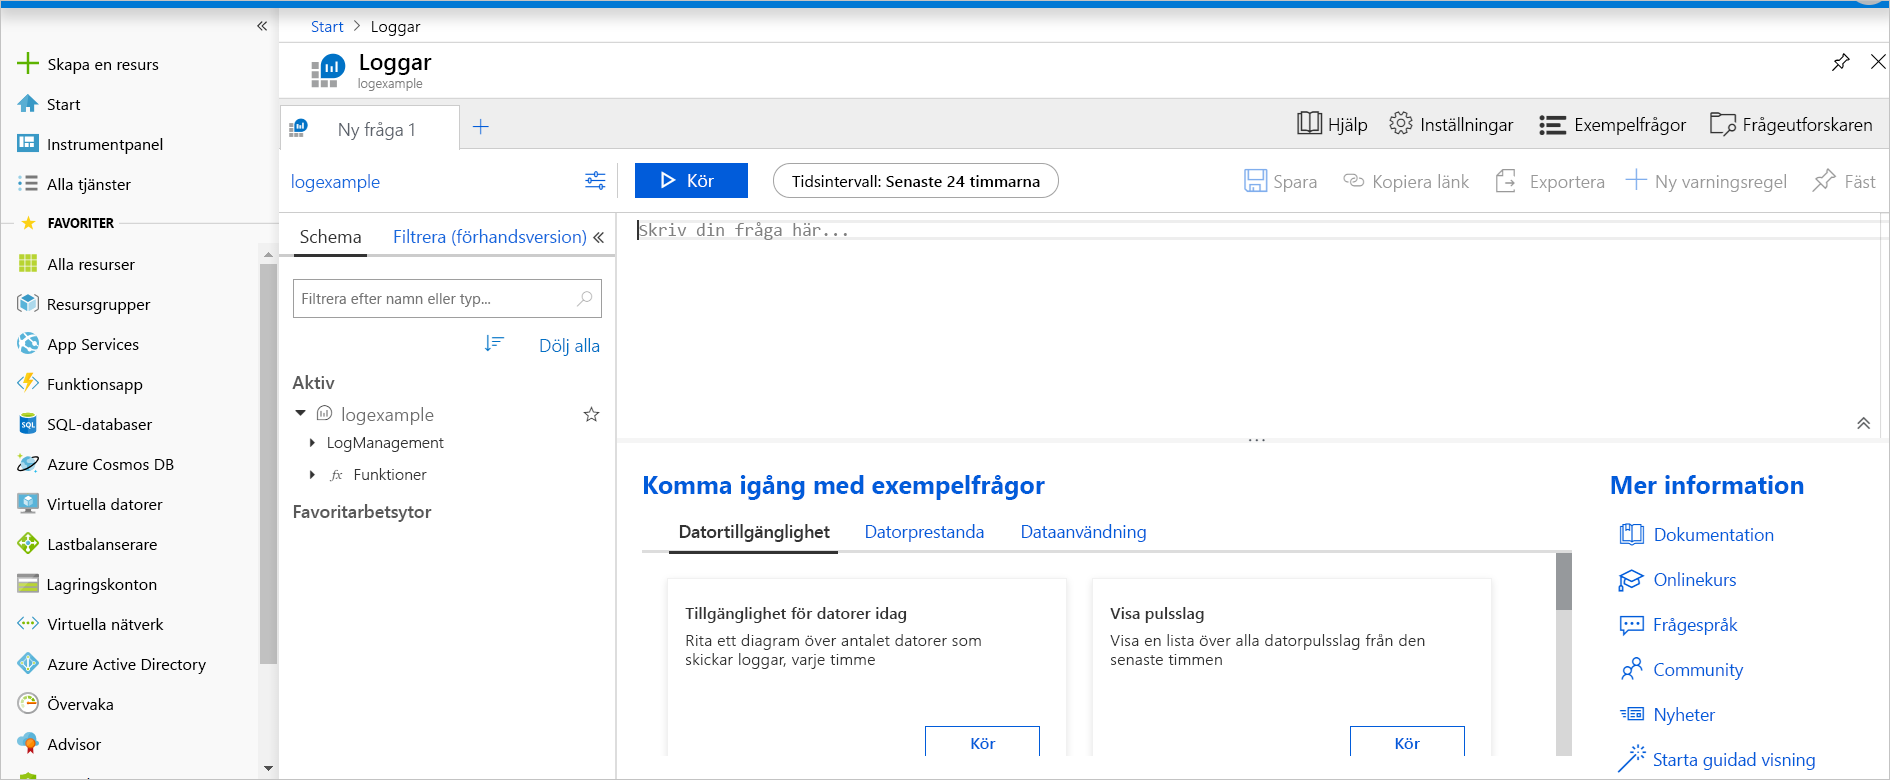1890x780 pixels.
Task: Click the logexample scope link
Action: click(335, 182)
